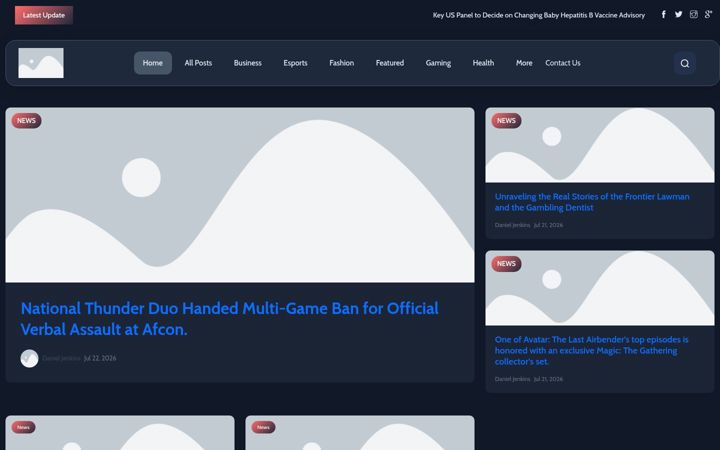The image size is (720, 450).
Task: Open the Instagram social icon
Action: (693, 15)
